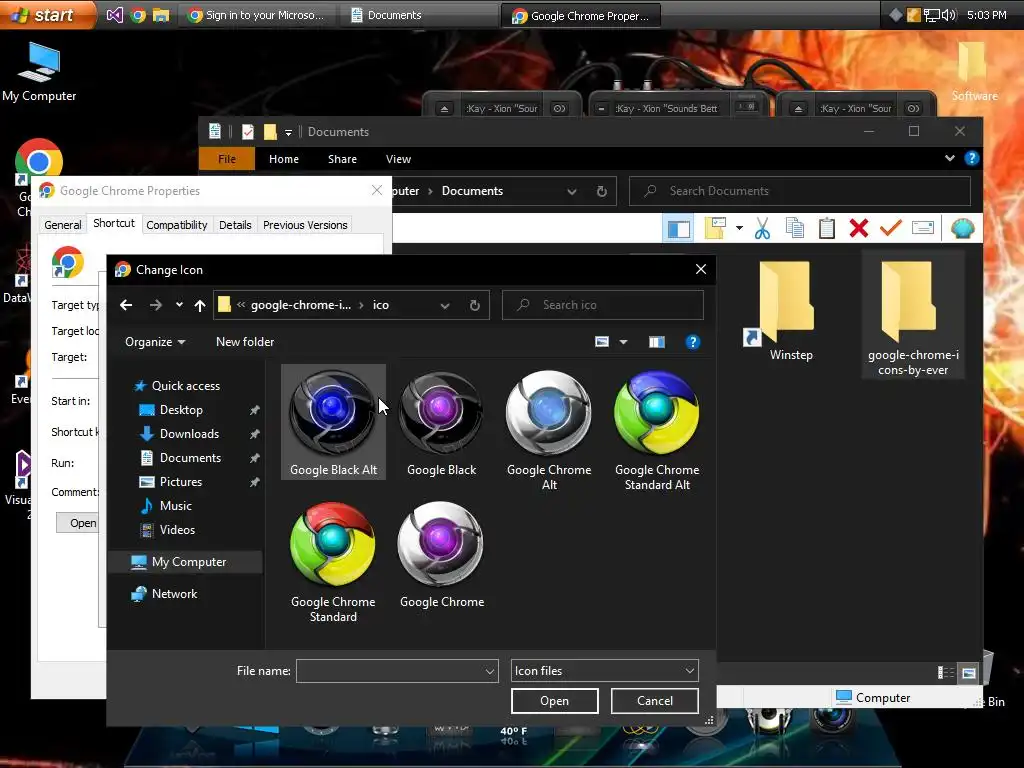The height and width of the screenshot is (768, 1024).
Task: Go back in Change Icon dialog
Action: point(126,305)
